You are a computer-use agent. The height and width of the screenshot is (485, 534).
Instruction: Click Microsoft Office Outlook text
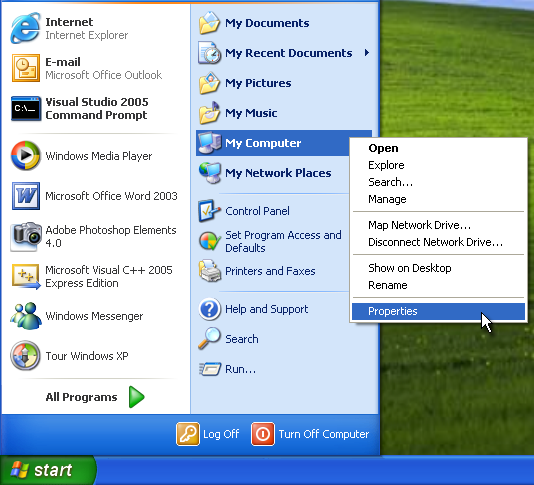click(104, 75)
